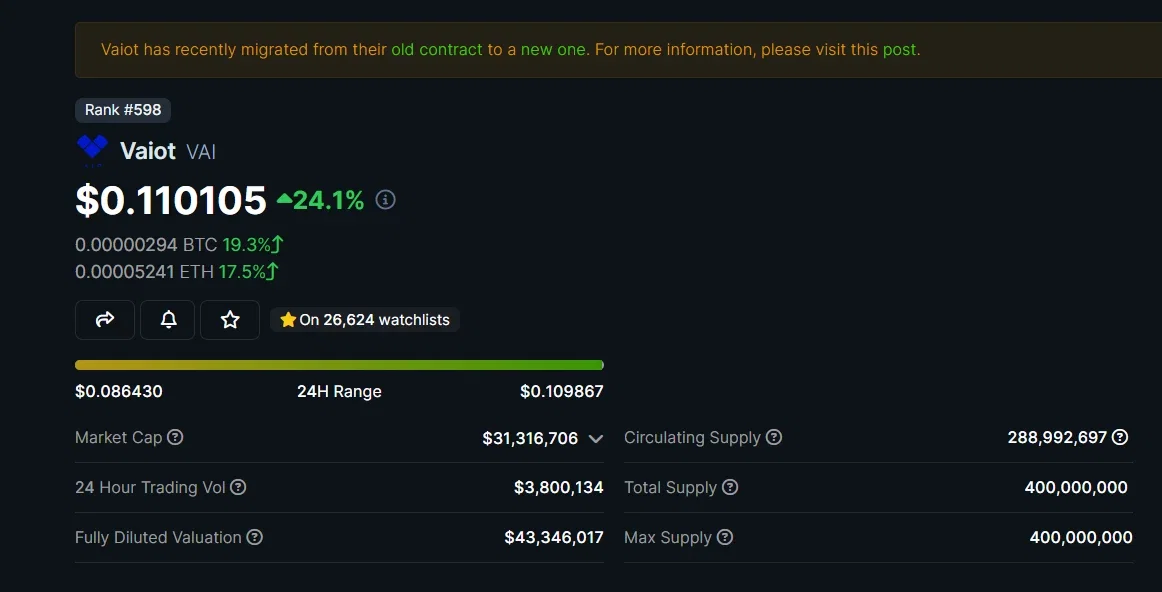The height and width of the screenshot is (592, 1162).
Task: Open the new one contract link
Action: click(554, 50)
